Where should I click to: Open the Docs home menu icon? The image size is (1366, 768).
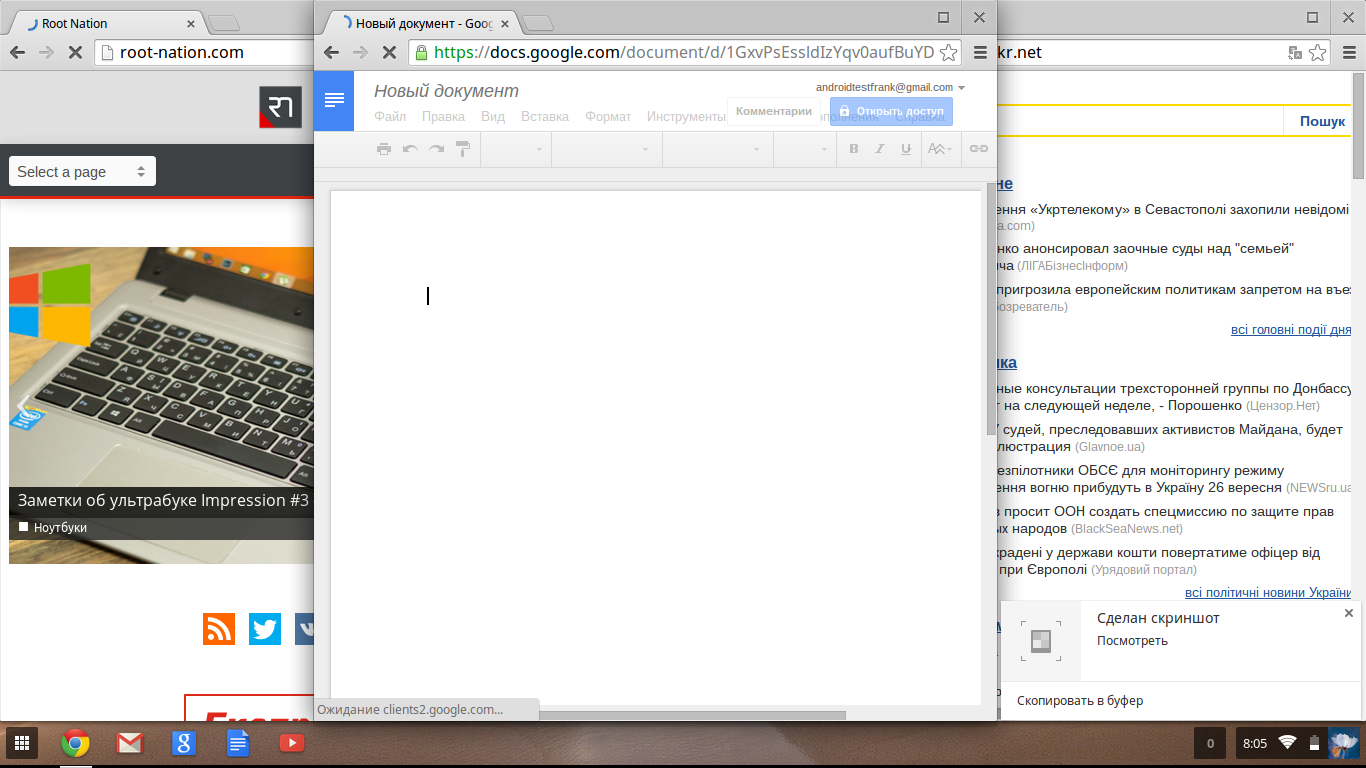(334, 100)
